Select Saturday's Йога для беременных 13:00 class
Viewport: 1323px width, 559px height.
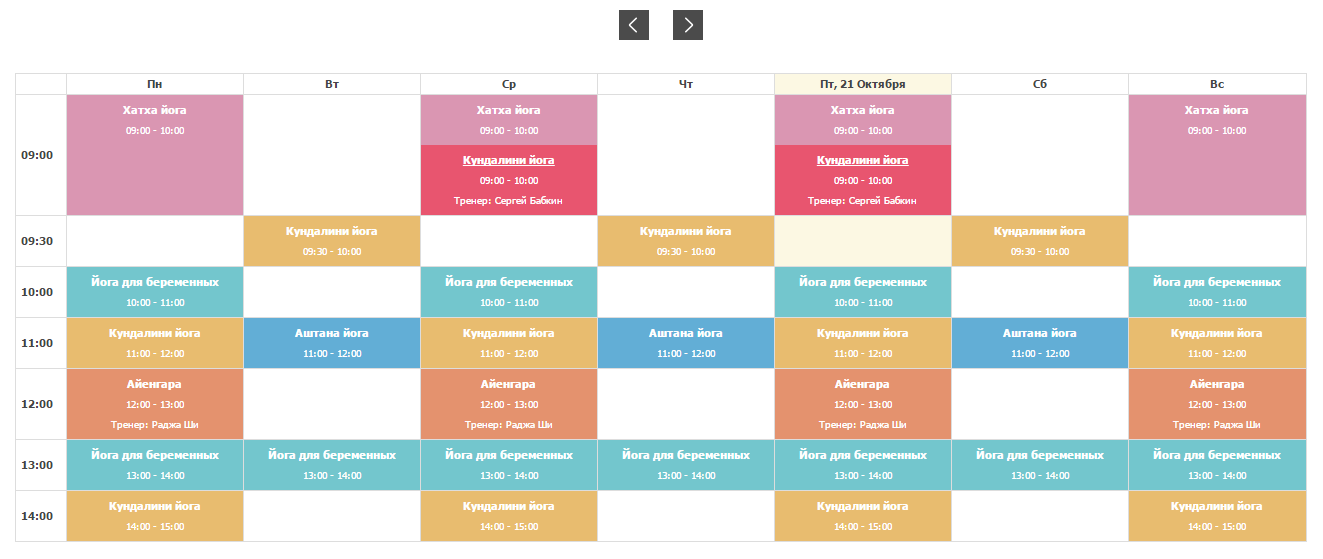point(1039,465)
